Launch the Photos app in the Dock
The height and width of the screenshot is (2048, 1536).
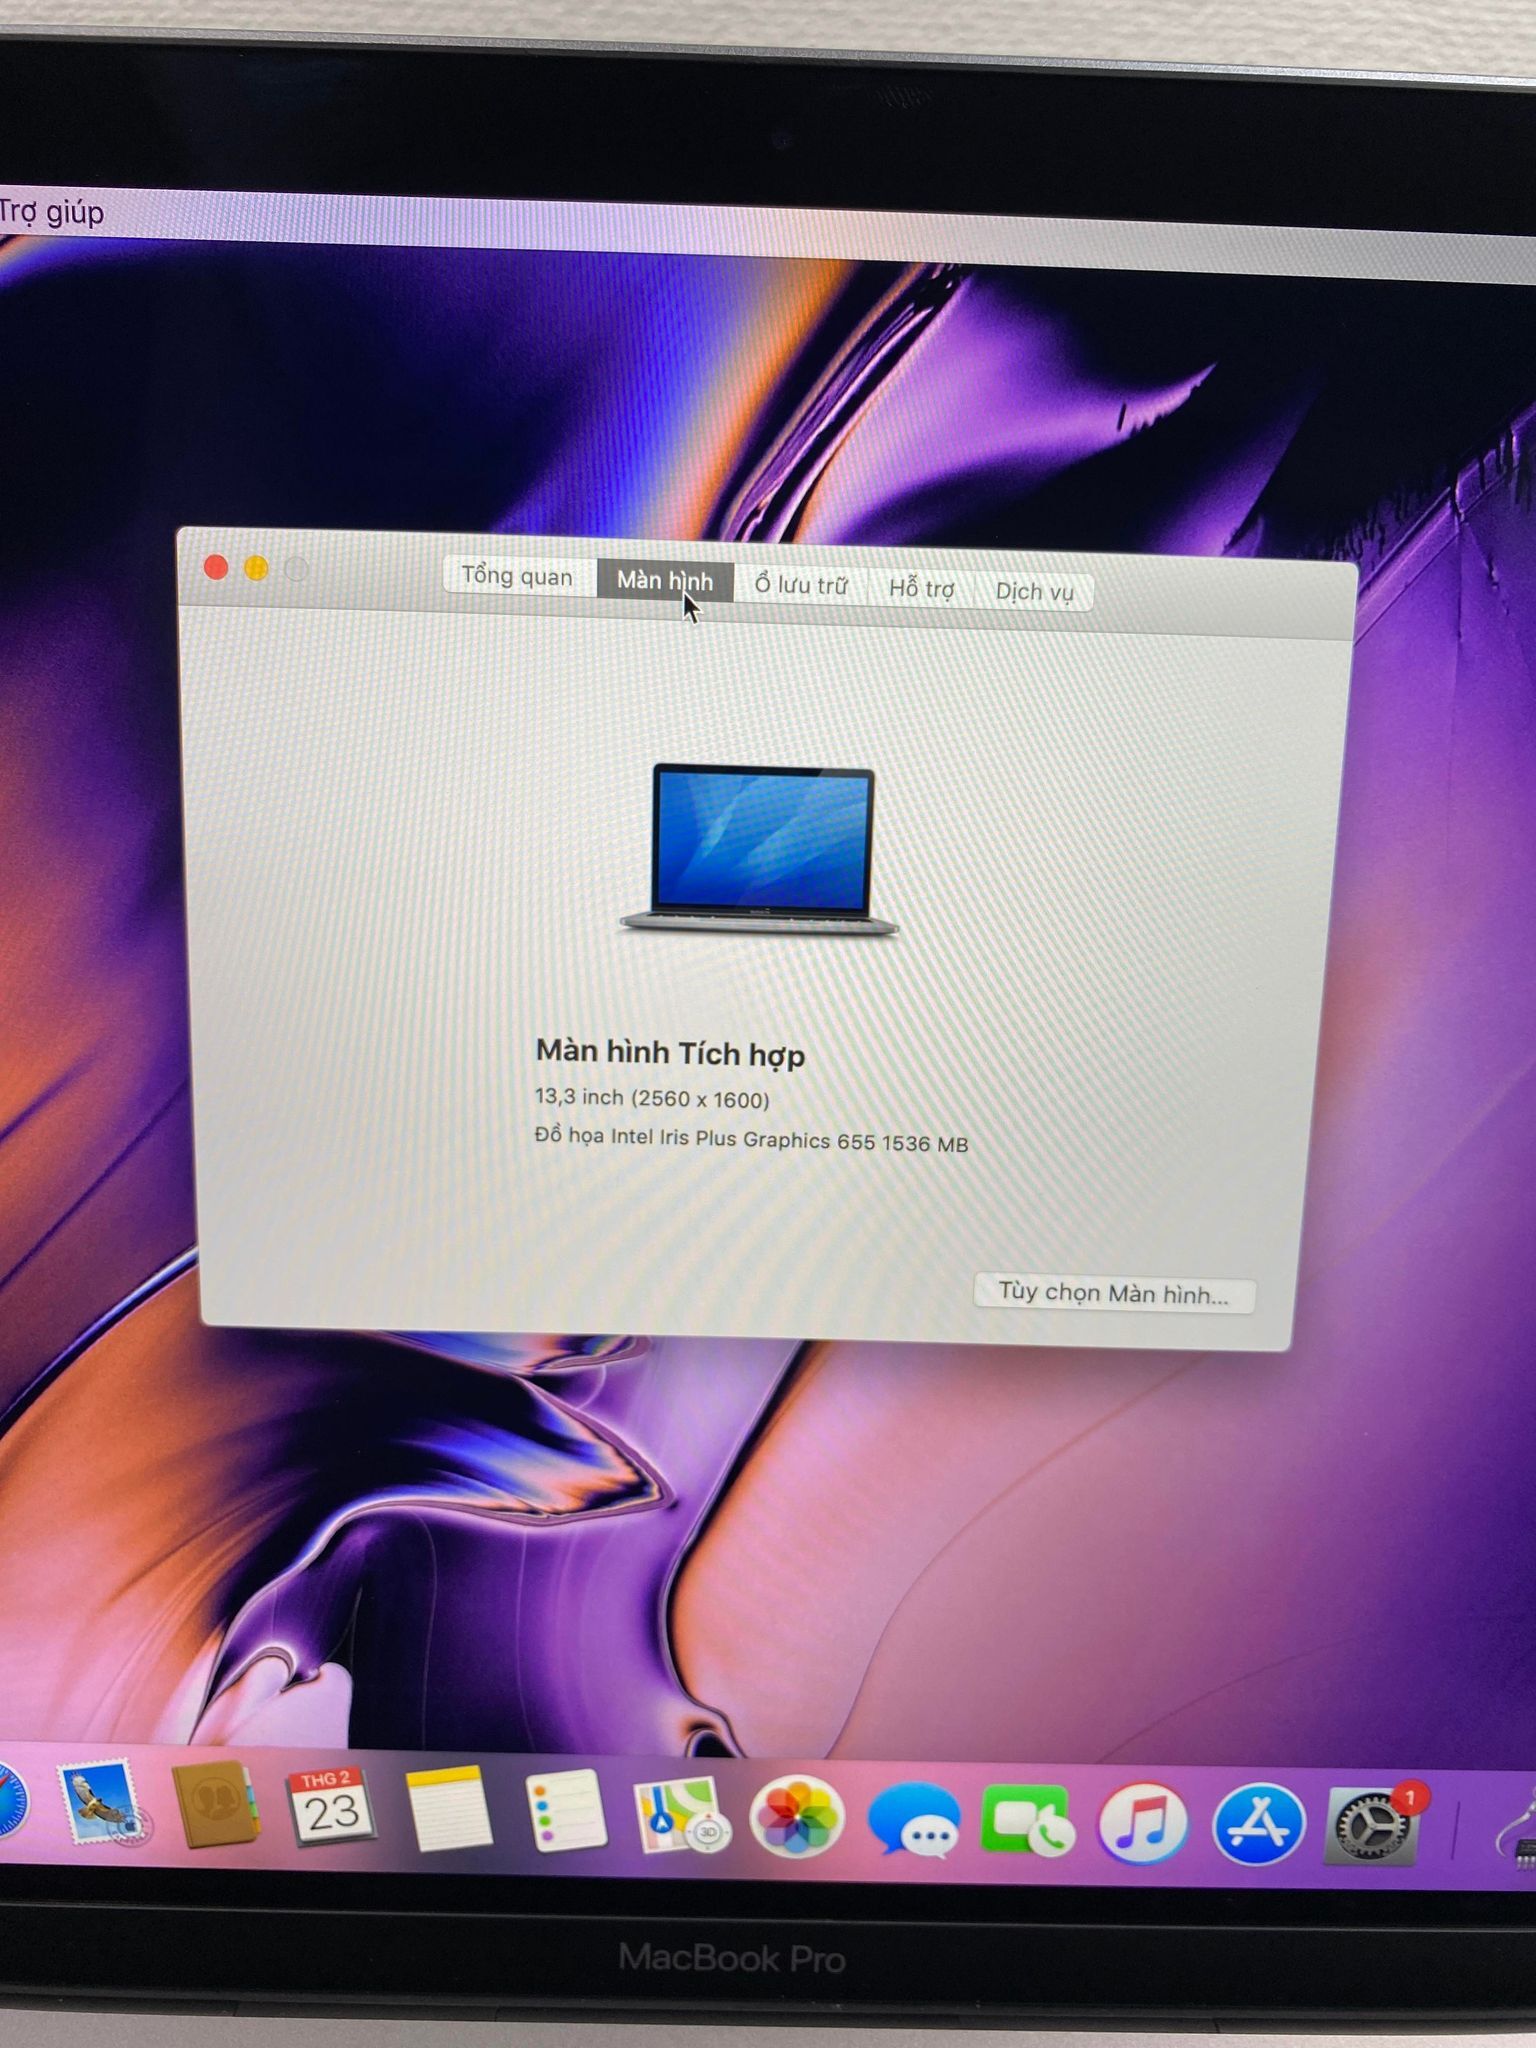tap(797, 1817)
